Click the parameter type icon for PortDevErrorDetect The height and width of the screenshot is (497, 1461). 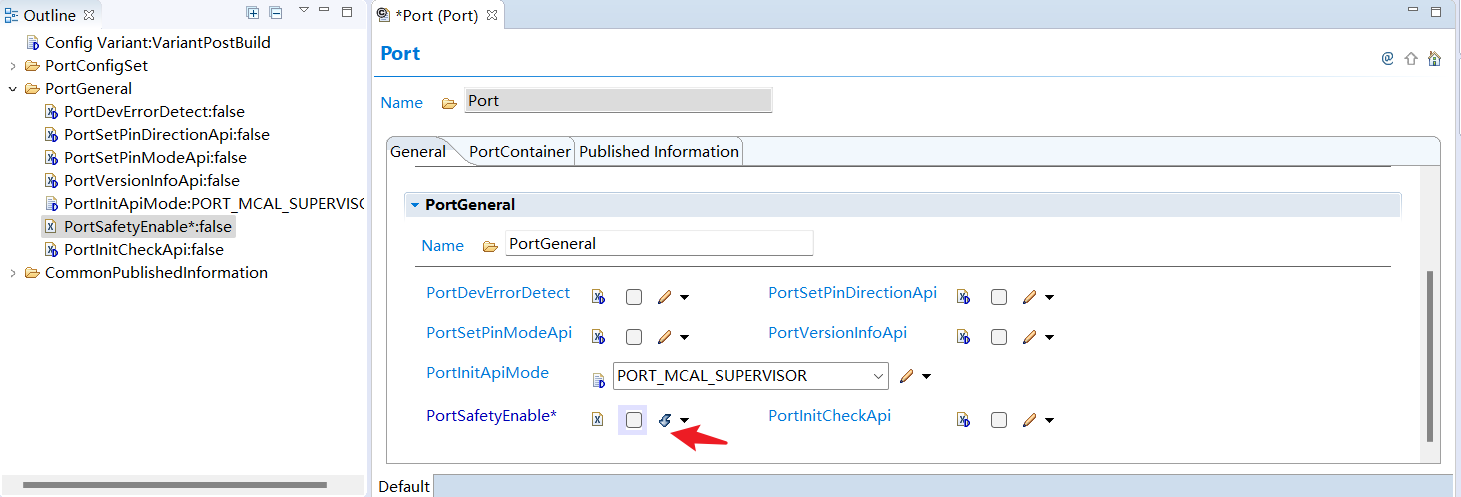pos(598,297)
